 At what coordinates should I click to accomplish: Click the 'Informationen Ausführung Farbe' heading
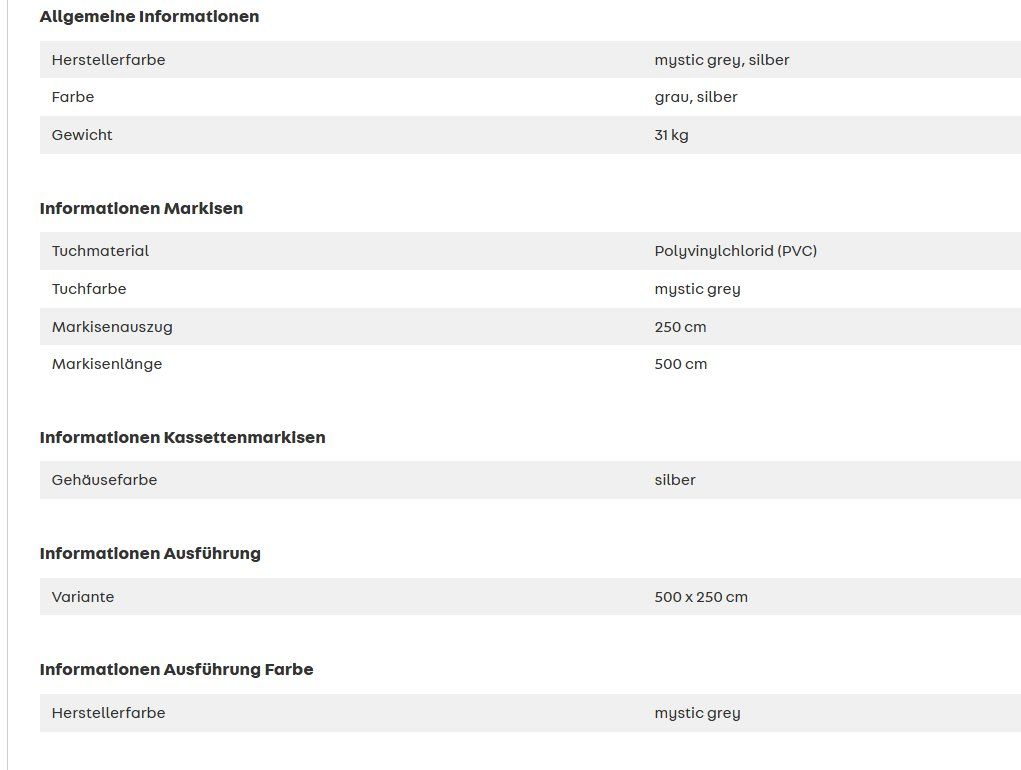click(x=176, y=670)
